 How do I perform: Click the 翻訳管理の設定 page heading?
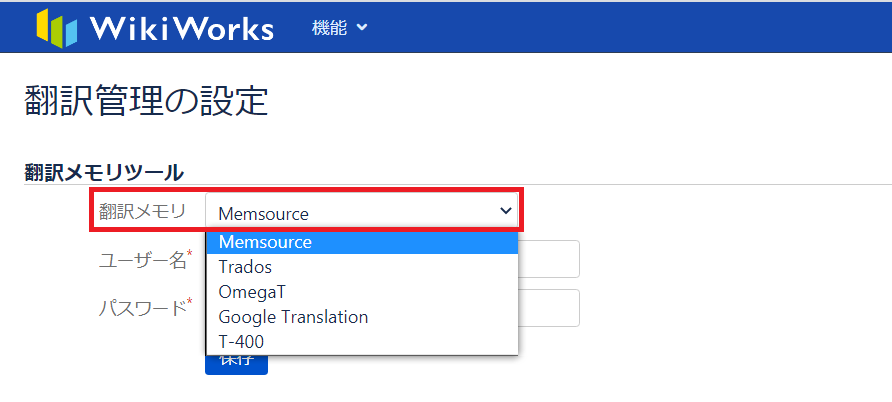(x=146, y=101)
